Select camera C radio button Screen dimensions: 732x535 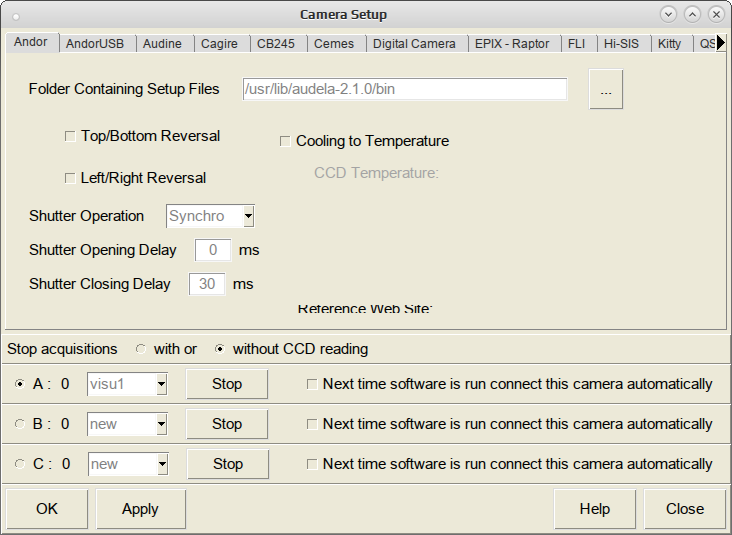click(20, 464)
